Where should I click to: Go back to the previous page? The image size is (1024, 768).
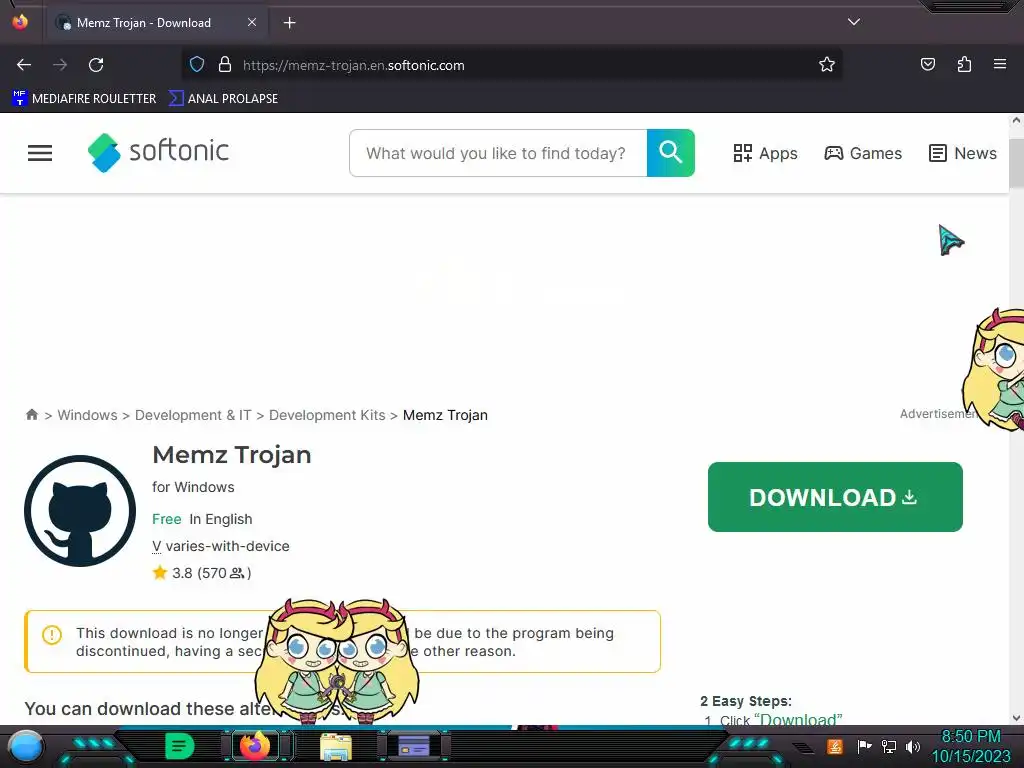click(x=24, y=65)
